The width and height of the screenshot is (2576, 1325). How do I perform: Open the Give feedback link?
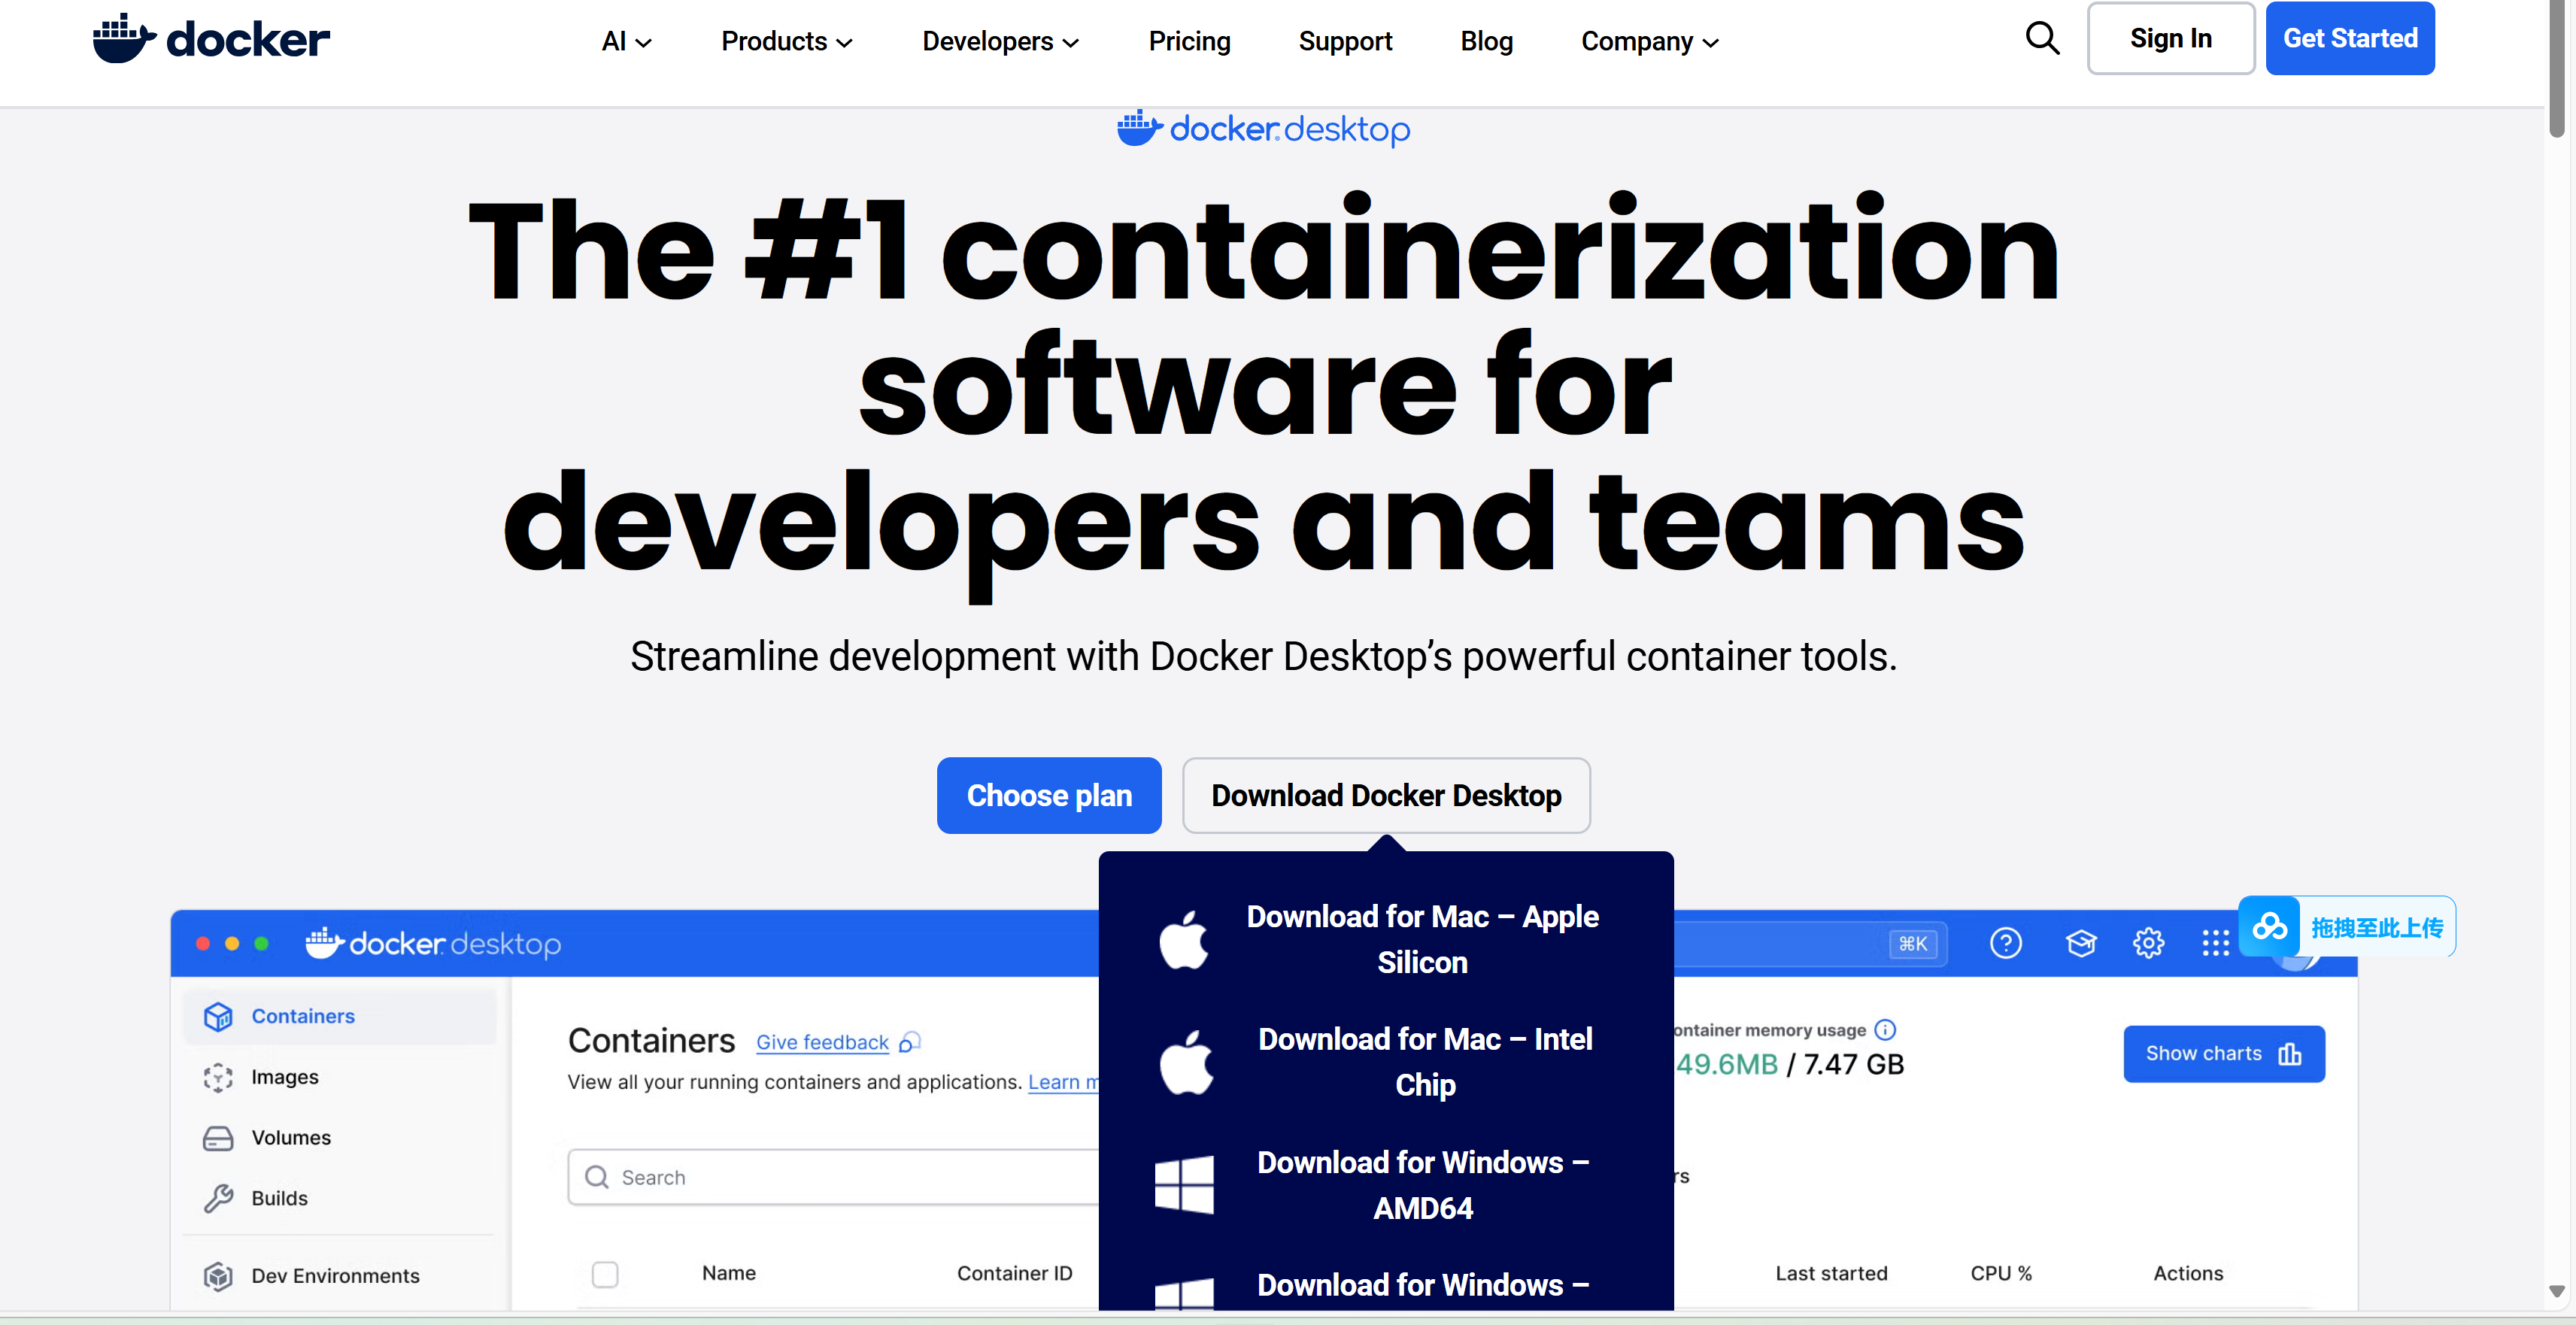[x=822, y=1042]
